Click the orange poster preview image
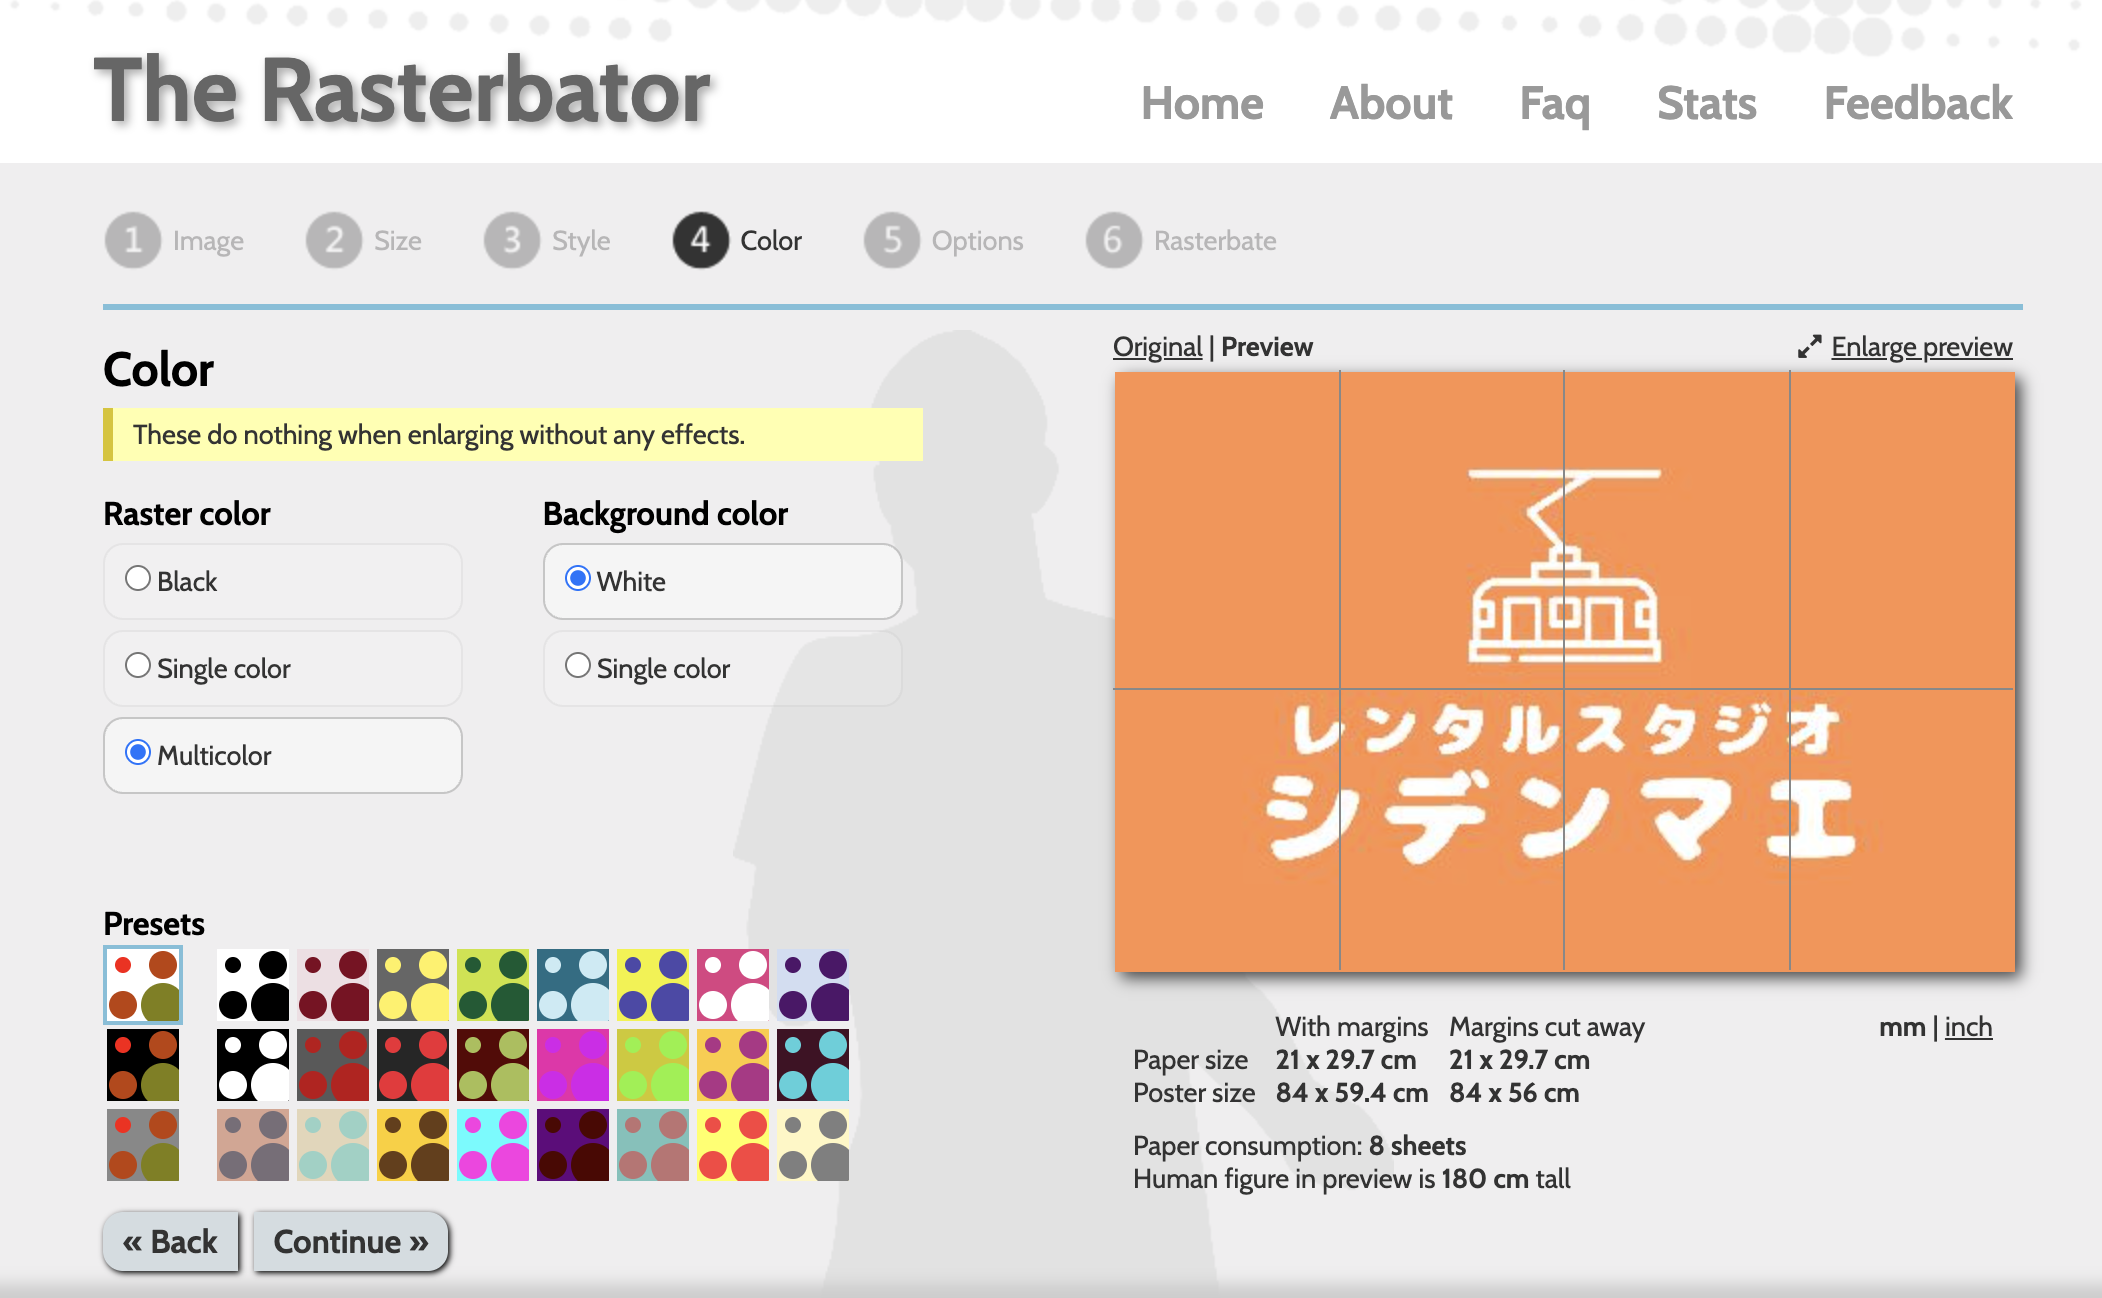The height and width of the screenshot is (1298, 2102). [1564, 671]
